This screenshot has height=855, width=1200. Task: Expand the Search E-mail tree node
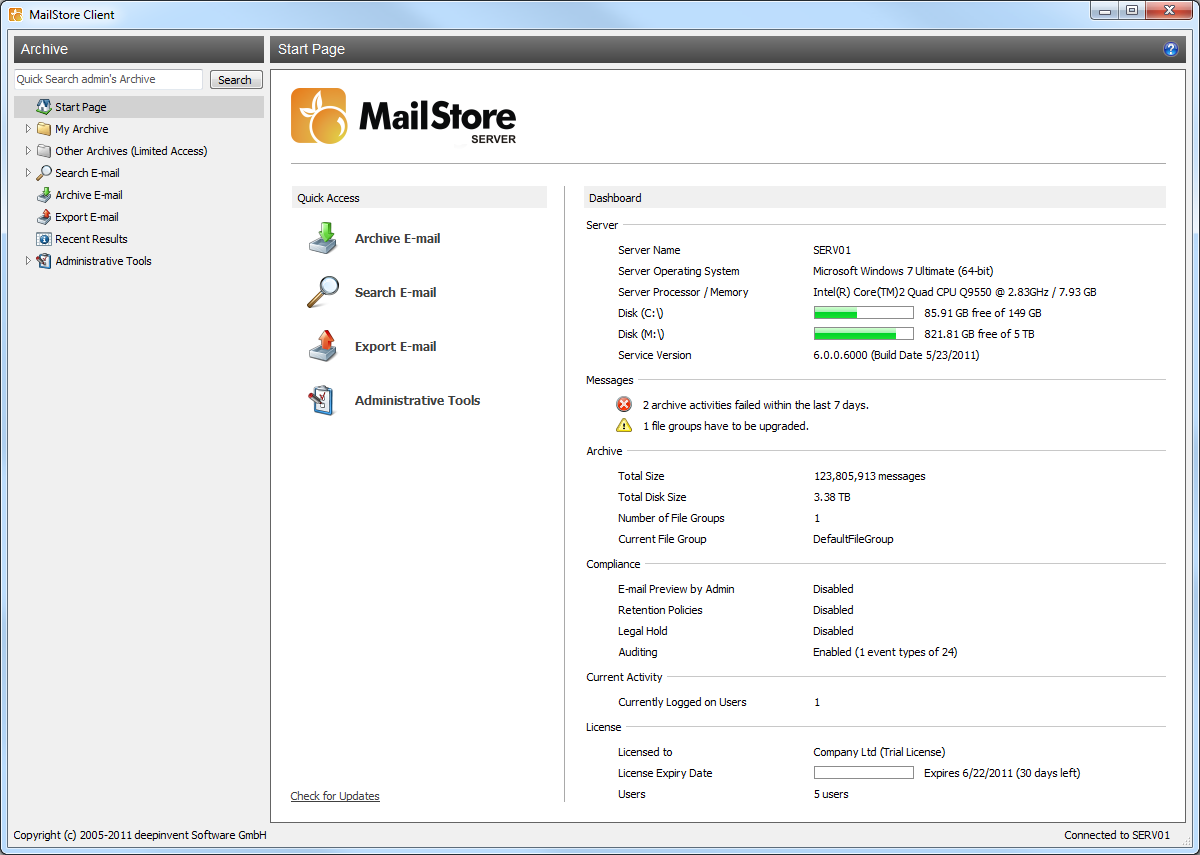point(28,173)
